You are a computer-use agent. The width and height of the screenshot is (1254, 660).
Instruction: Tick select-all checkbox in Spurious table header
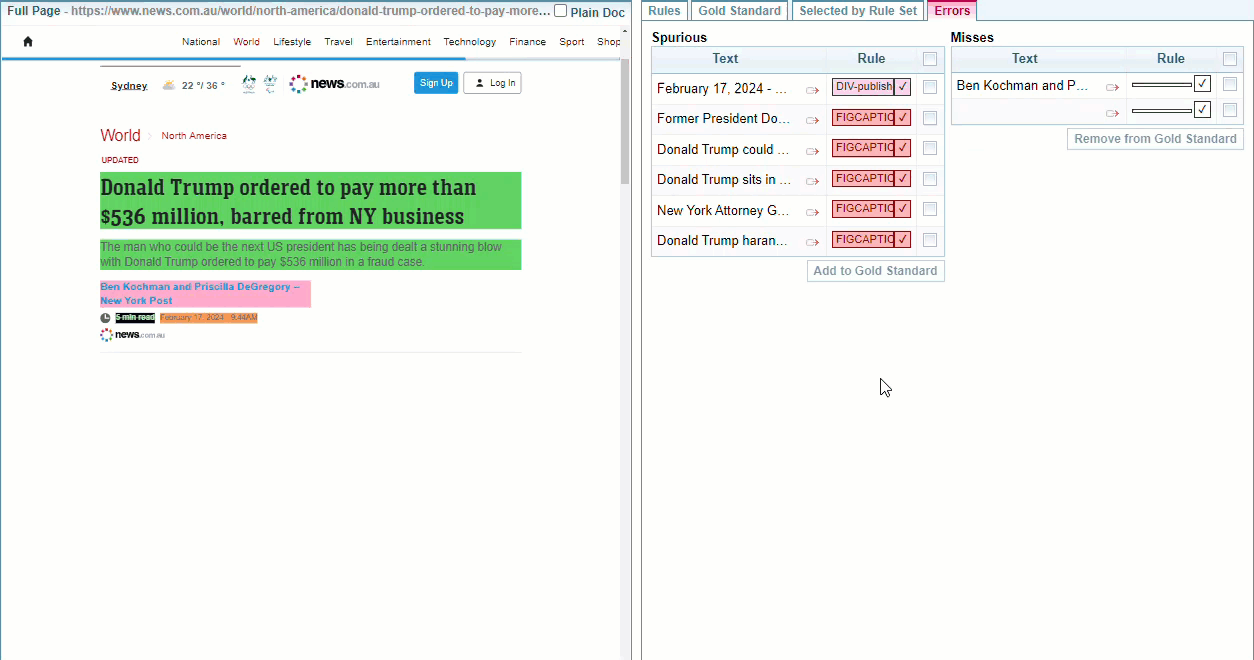[x=930, y=59]
